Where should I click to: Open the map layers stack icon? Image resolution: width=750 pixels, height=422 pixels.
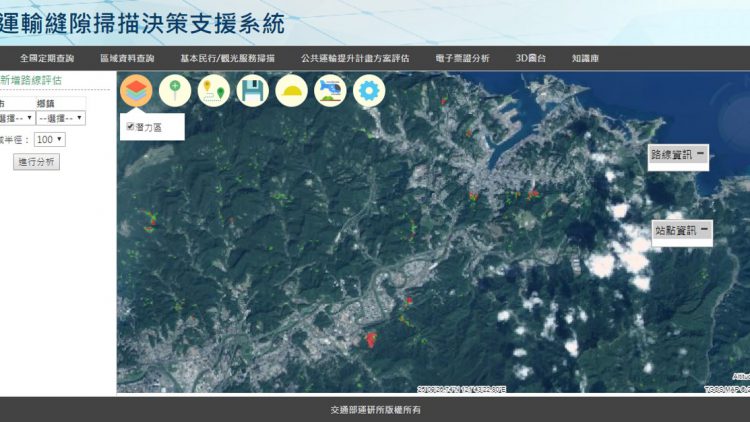pos(136,90)
